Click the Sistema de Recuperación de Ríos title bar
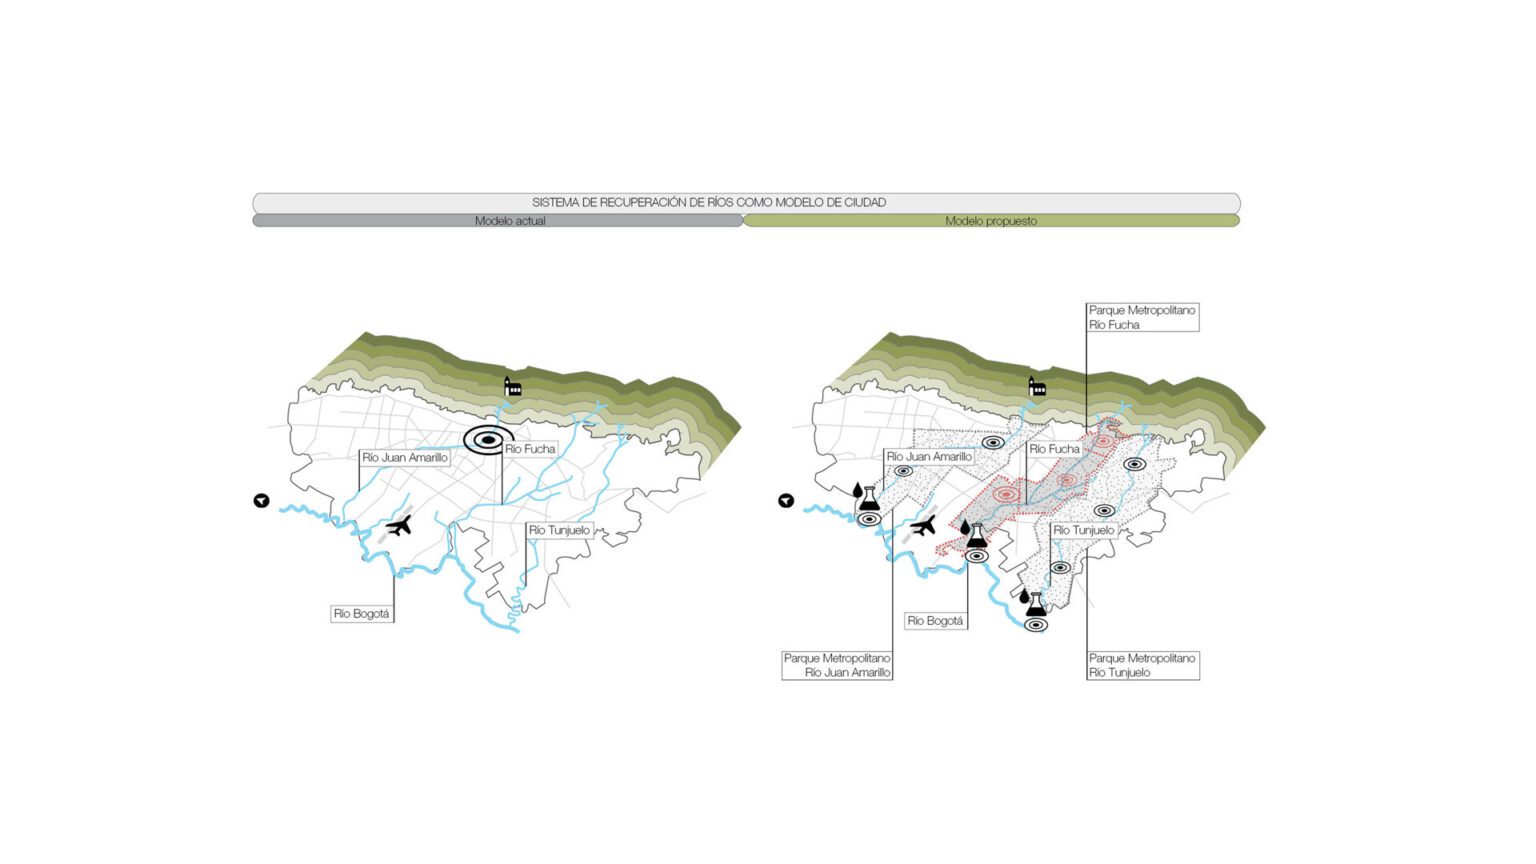The height and width of the screenshot is (864, 1536). tap(746, 203)
